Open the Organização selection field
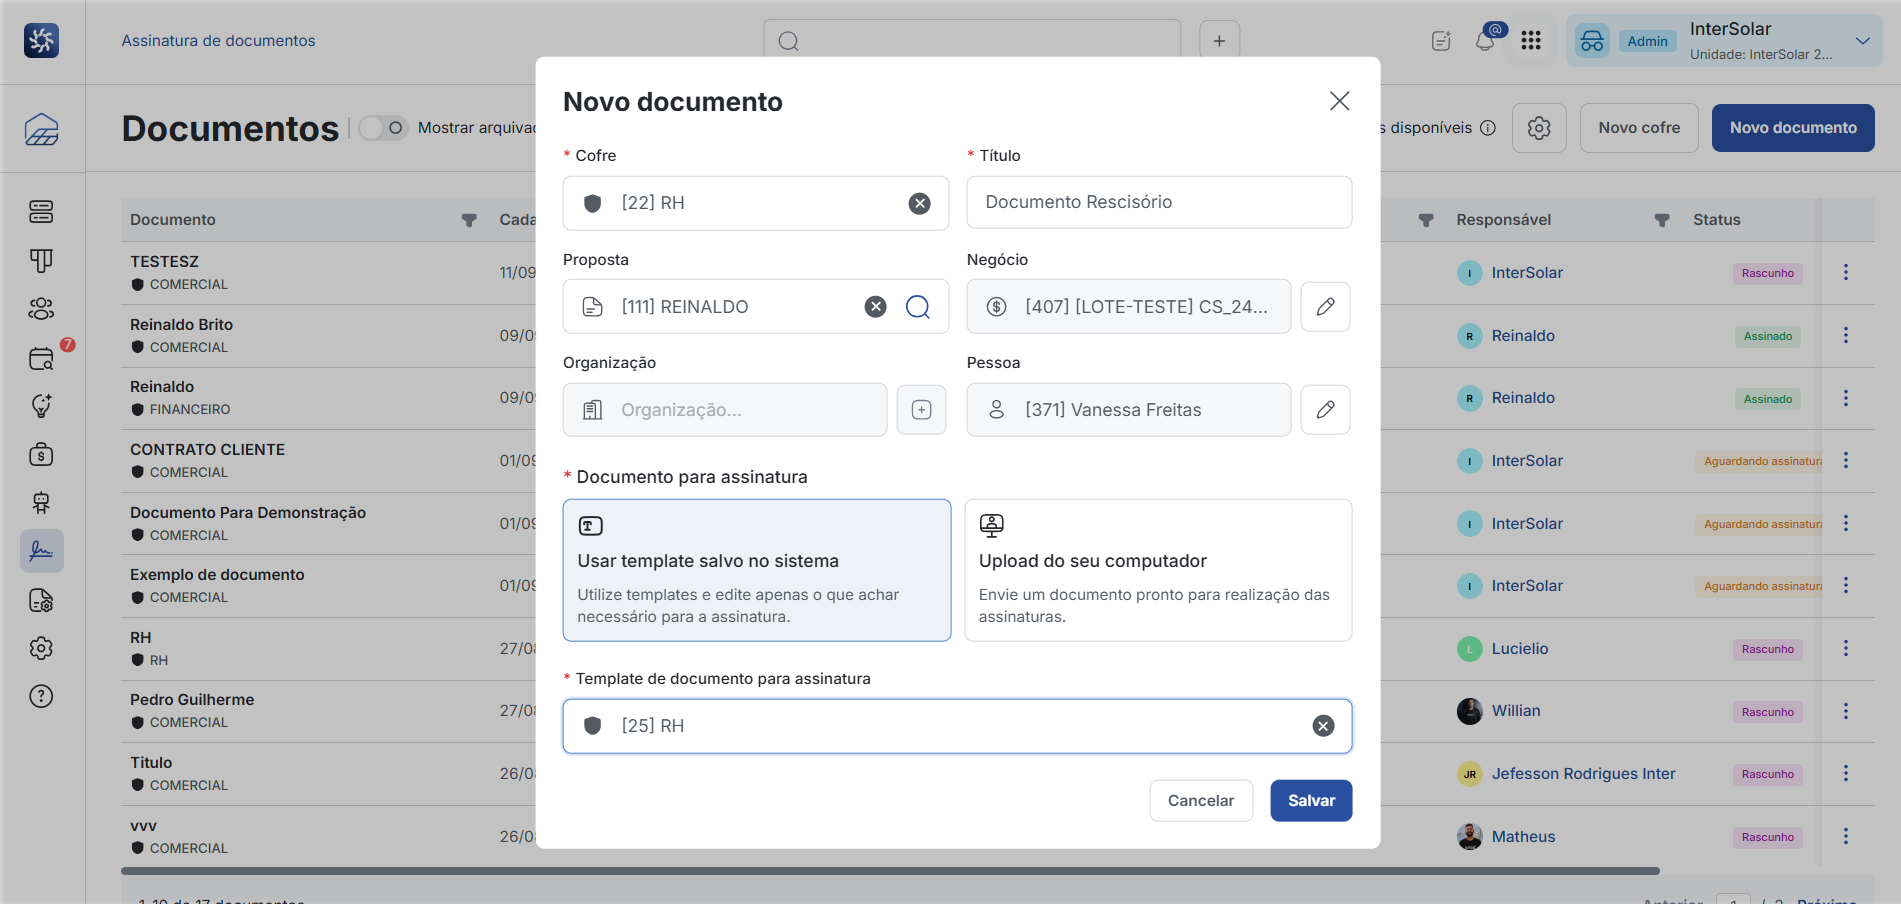Viewport: 1901px width, 904px height. [x=725, y=410]
